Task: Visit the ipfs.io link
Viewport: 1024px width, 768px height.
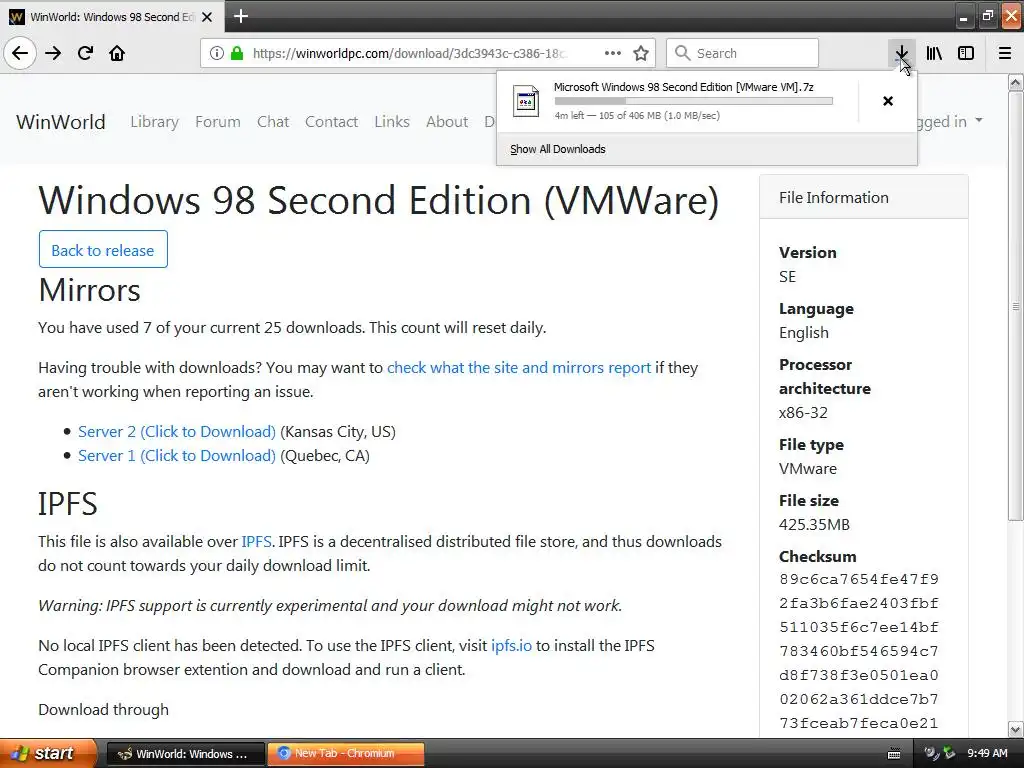Action: [511, 646]
